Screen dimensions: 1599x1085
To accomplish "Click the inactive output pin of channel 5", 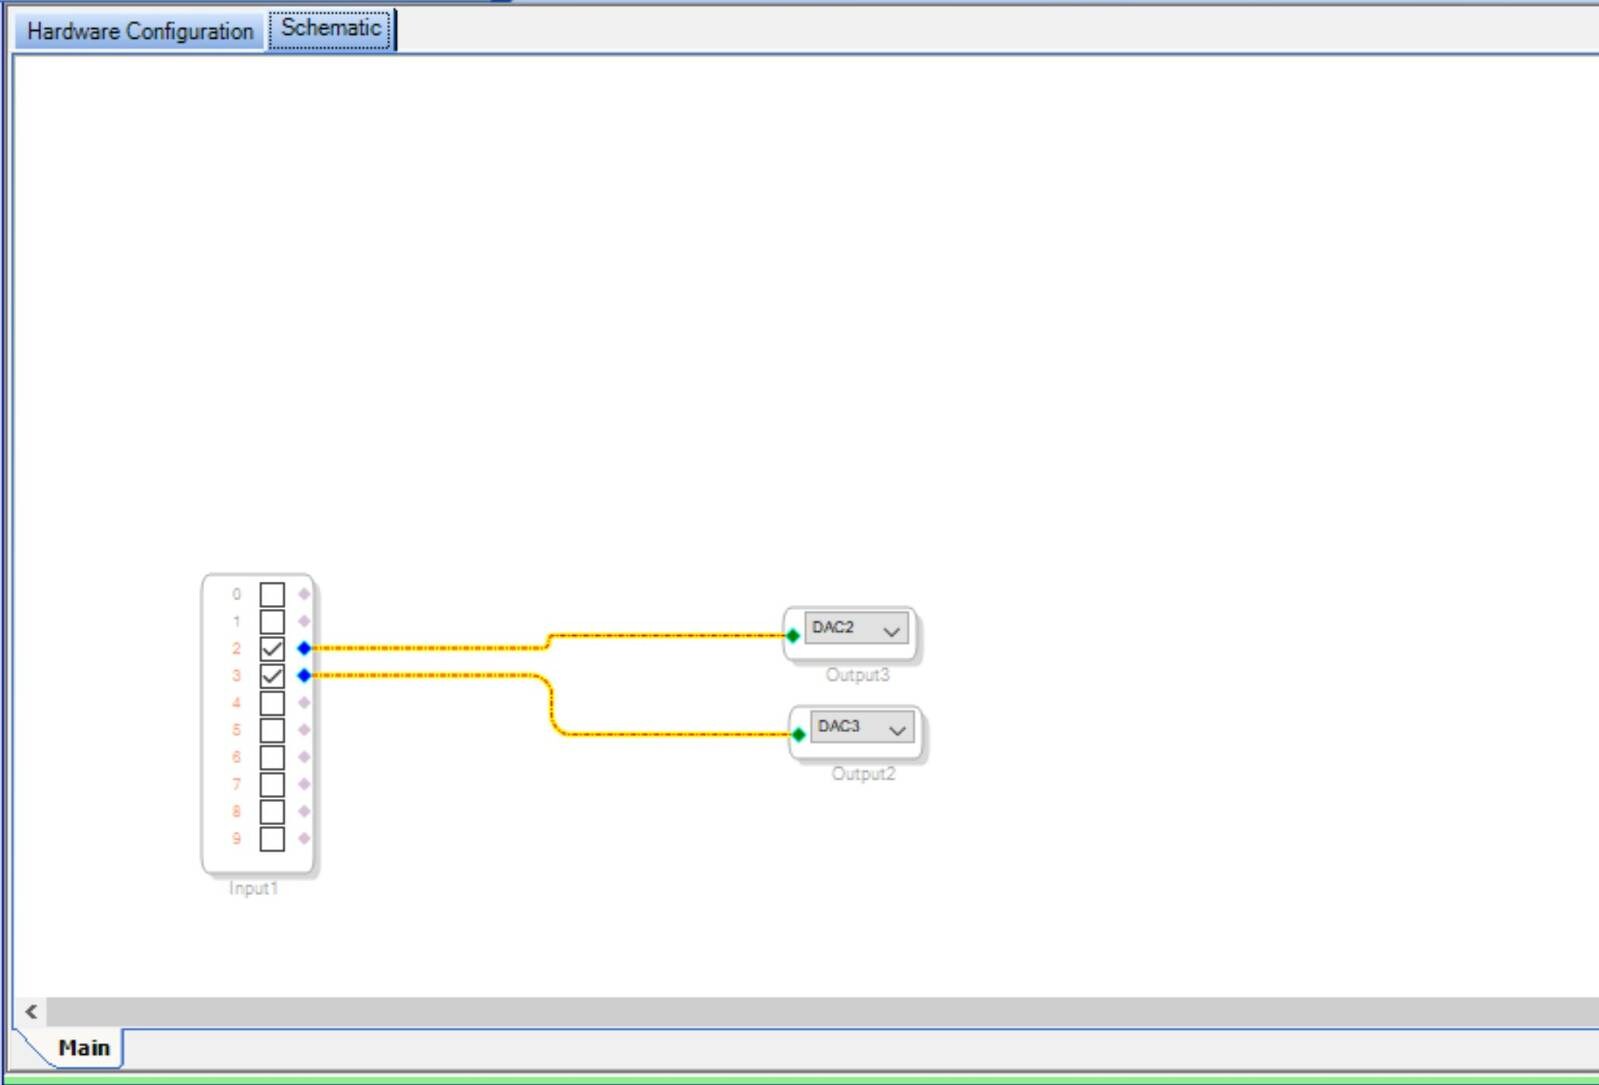I will tap(305, 729).
